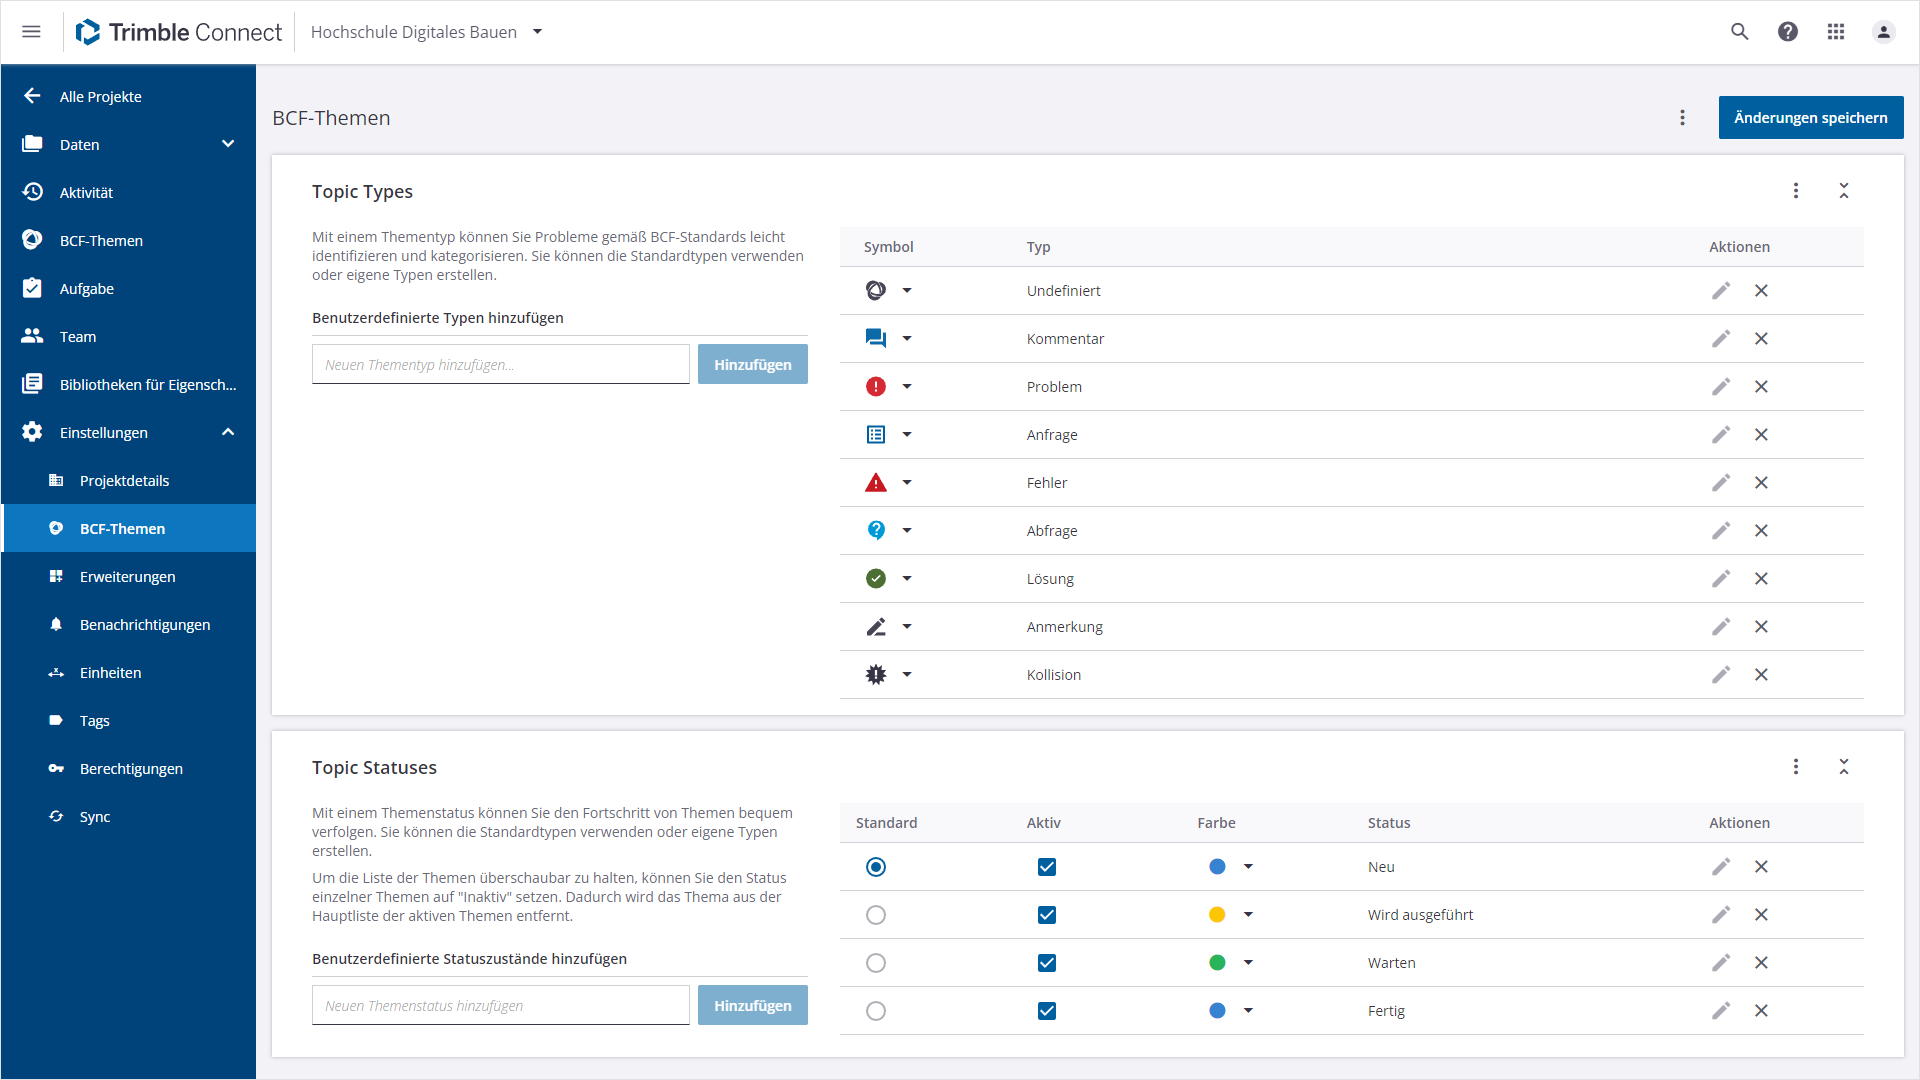Edit the Warten status entry

coord(1720,963)
